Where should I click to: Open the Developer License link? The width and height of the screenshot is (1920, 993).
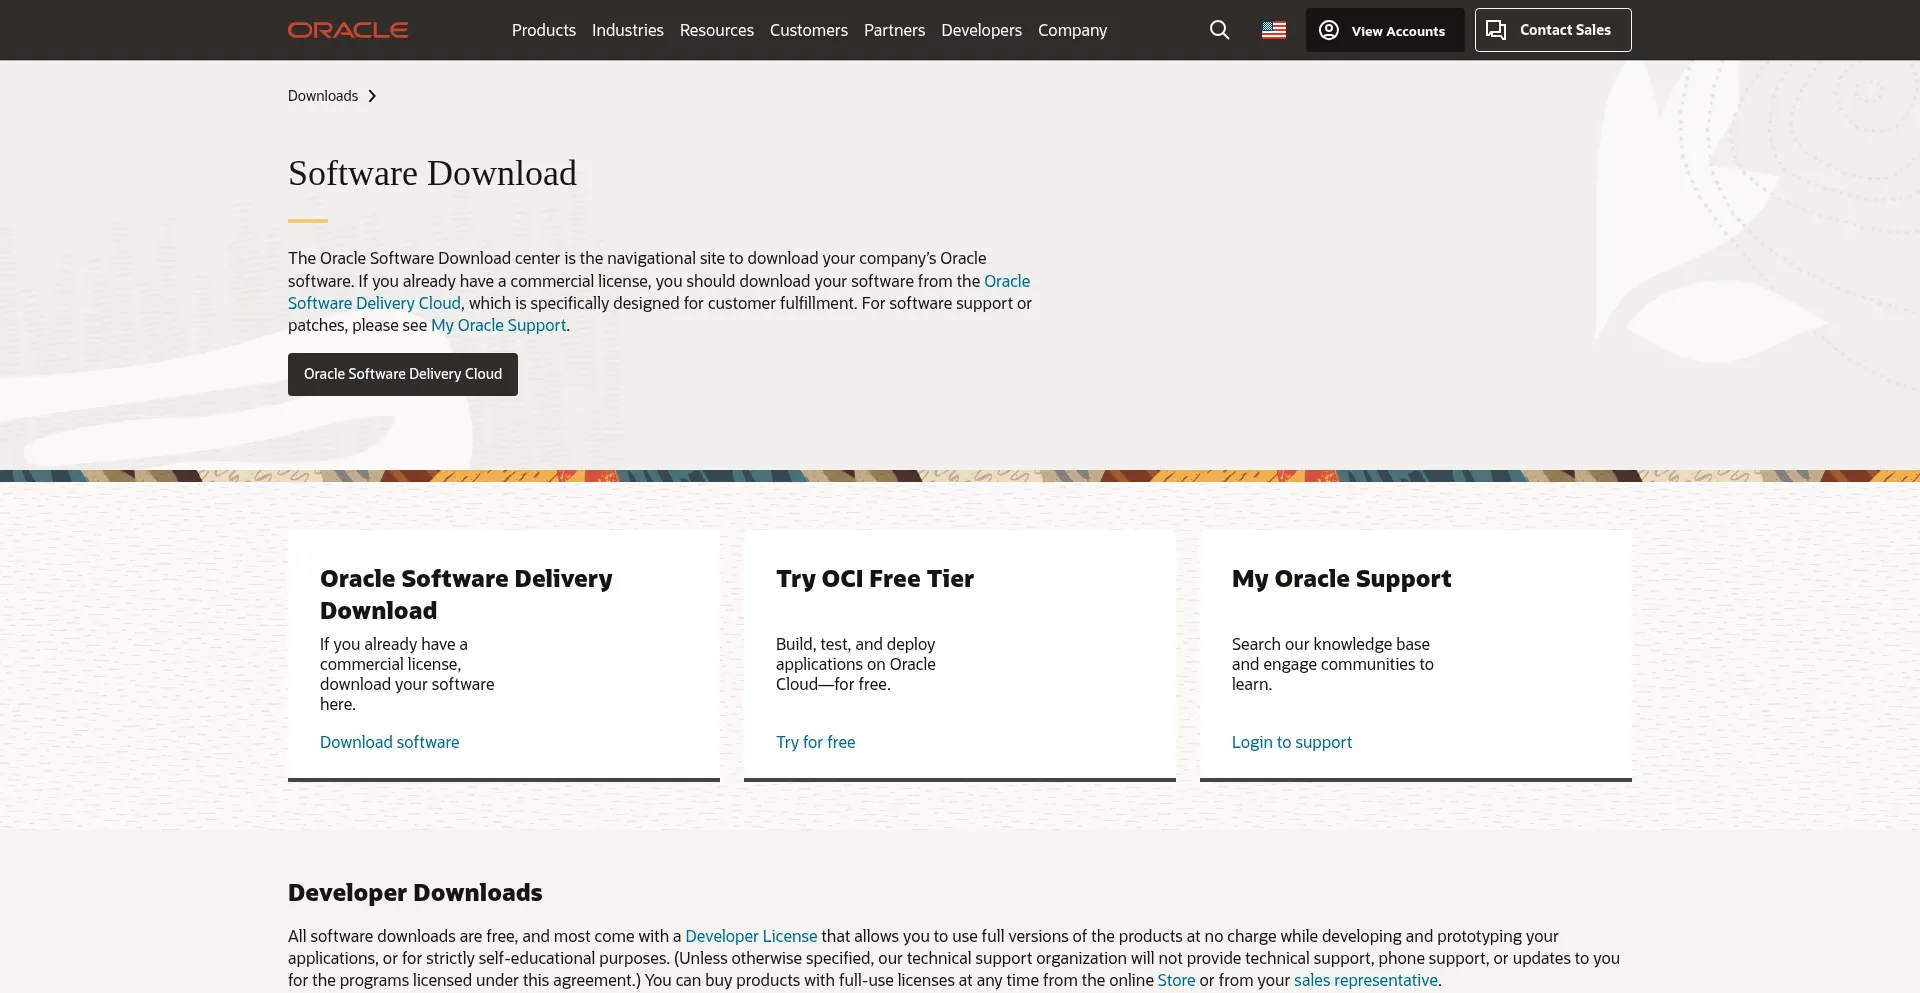point(751,936)
